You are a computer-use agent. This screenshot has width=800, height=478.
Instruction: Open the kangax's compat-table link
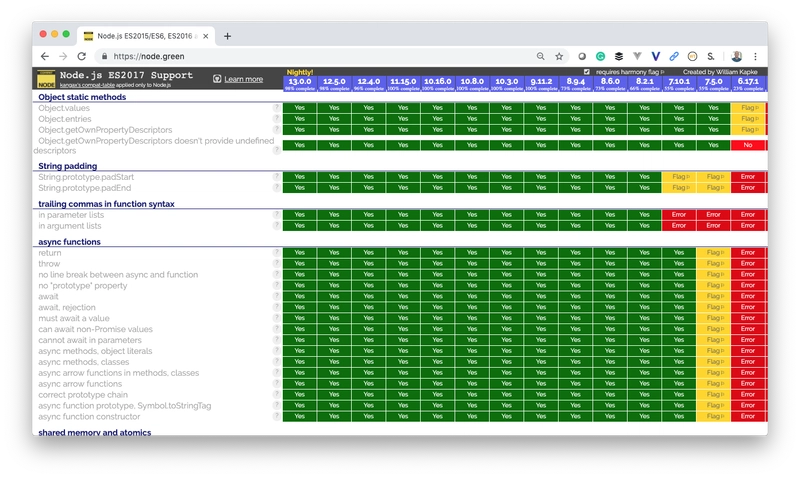click(85, 87)
